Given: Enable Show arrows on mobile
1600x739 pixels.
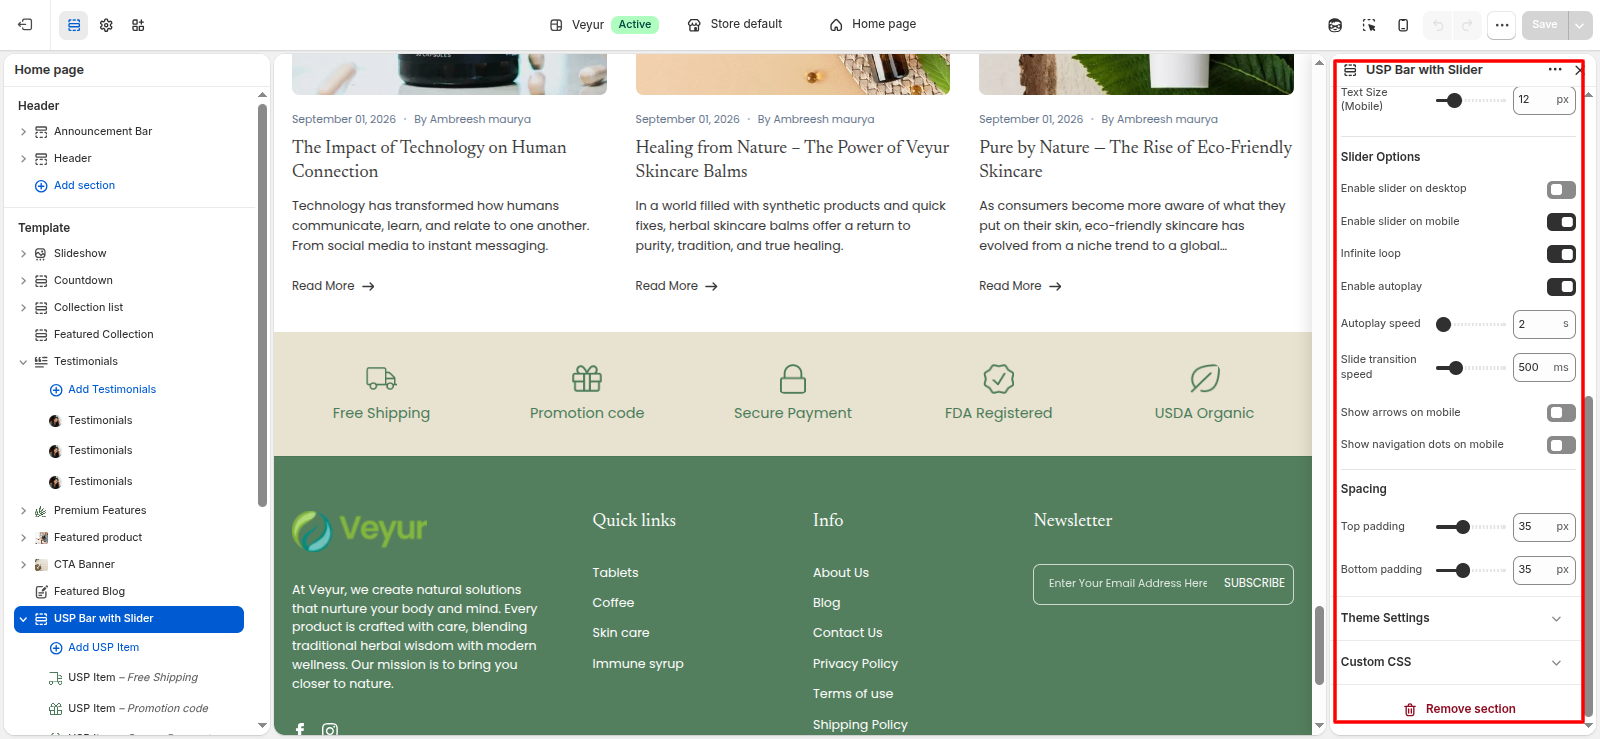Looking at the screenshot, I should coord(1561,413).
